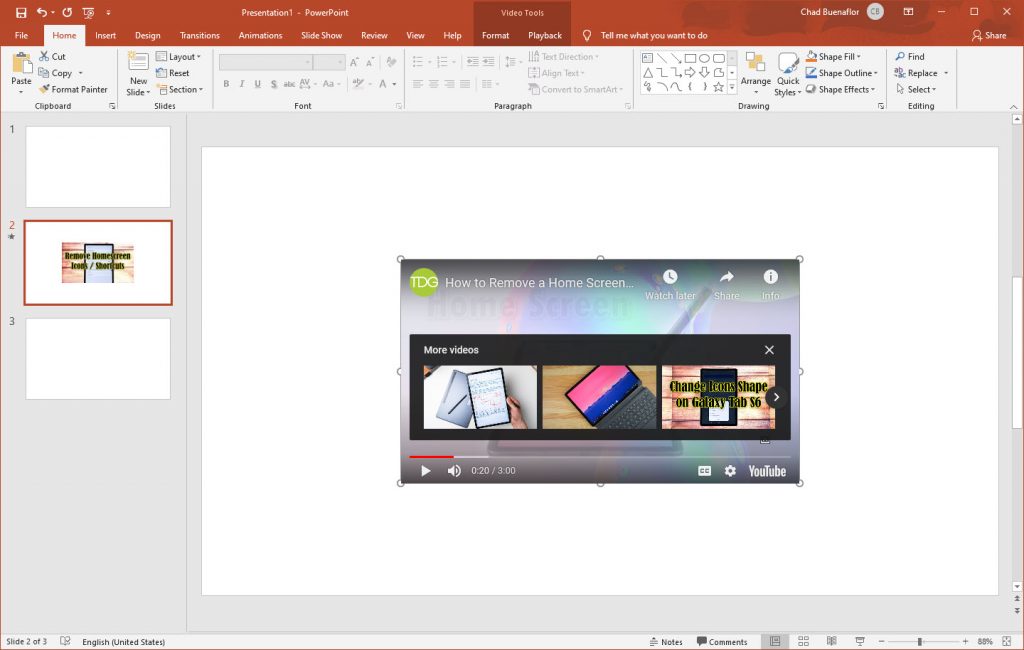This screenshot has width=1024, height=650.
Task: Adjust the zoom slider handle
Action: (920, 642)
